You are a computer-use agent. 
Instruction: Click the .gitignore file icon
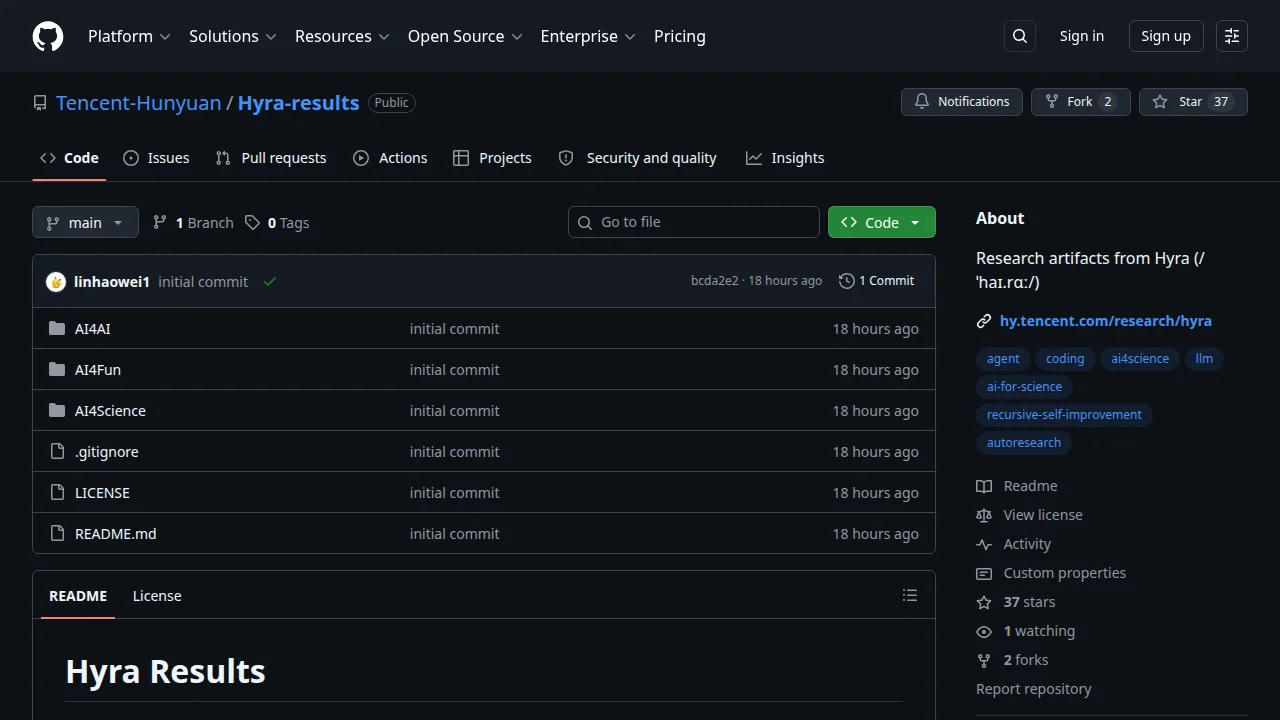click(57, 451)
